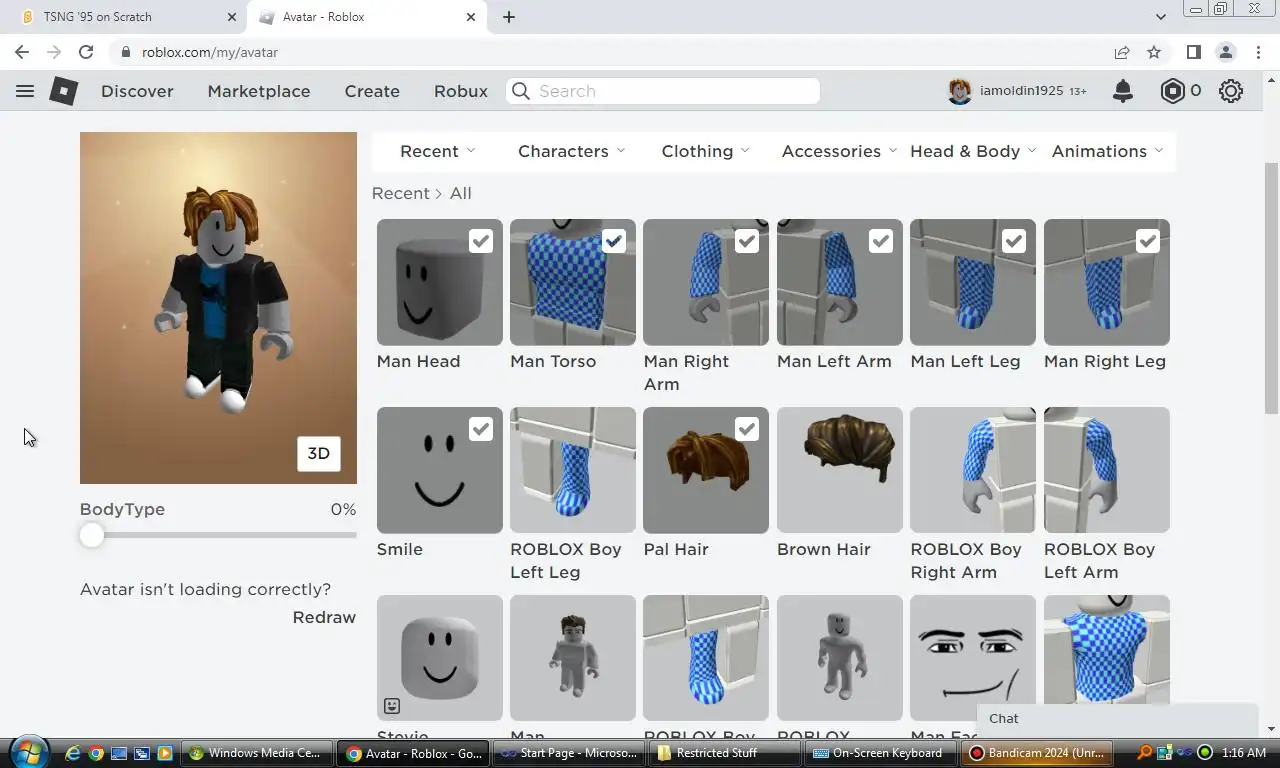View site information lock icon
This screenshot has width=1280, height=768.
(125, 52)
